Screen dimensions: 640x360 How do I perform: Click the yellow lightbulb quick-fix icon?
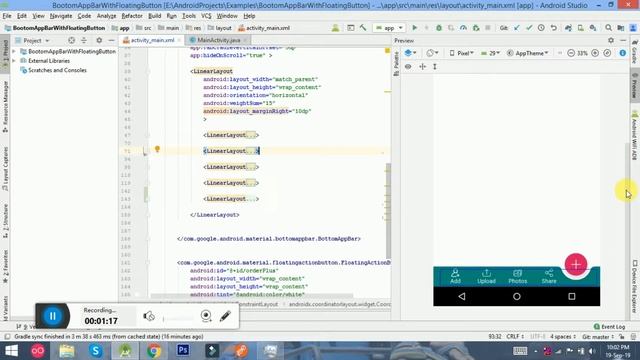[157, 149]
